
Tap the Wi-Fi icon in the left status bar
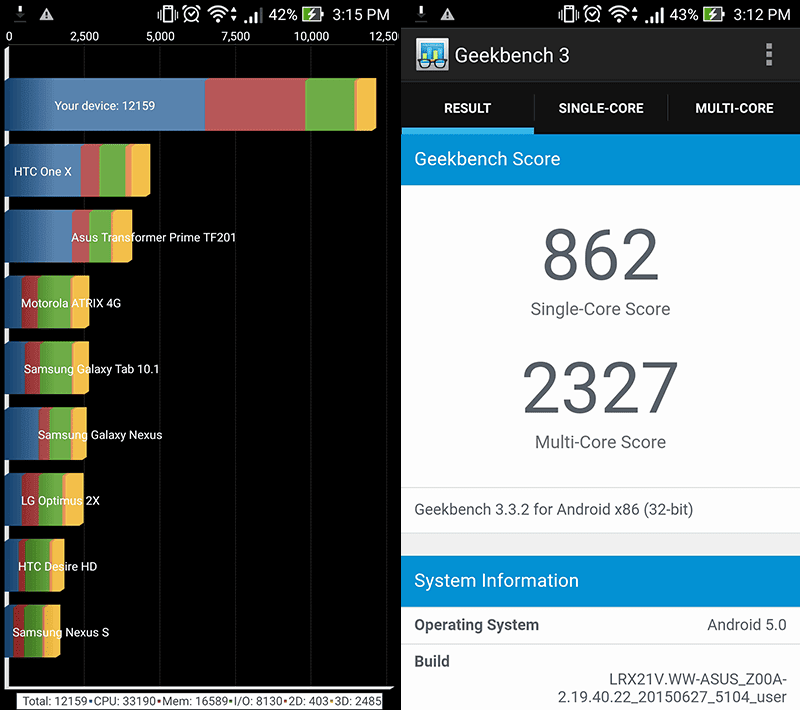[218, 14]
